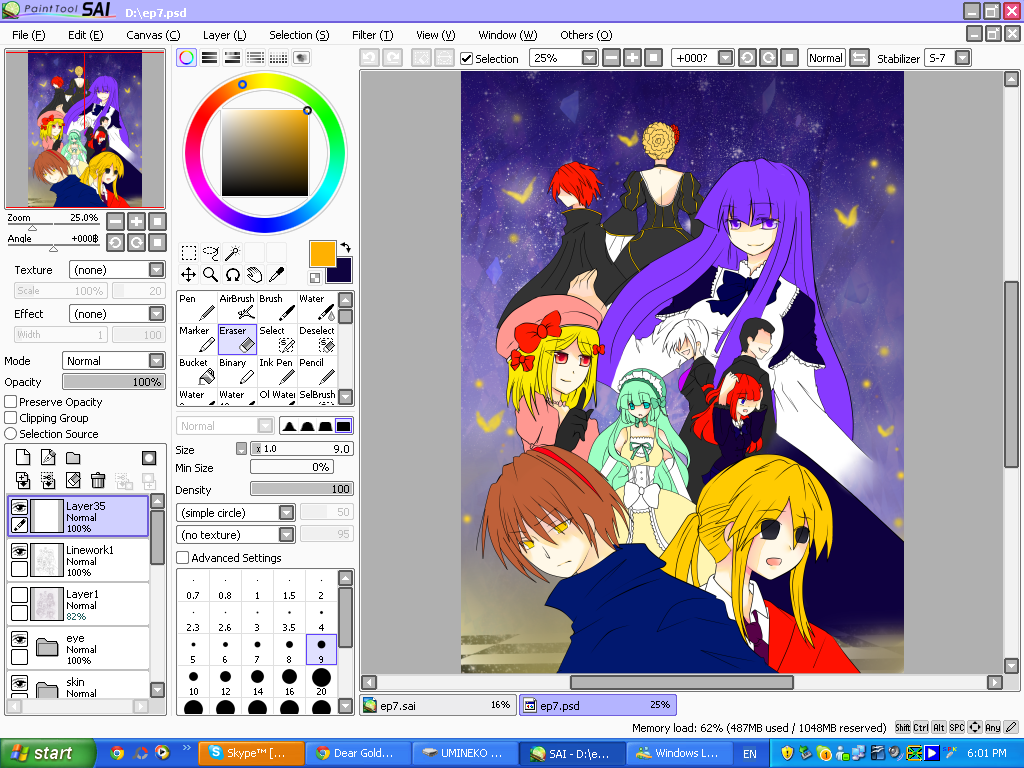Hide the eye folder layer

point(20,639)
